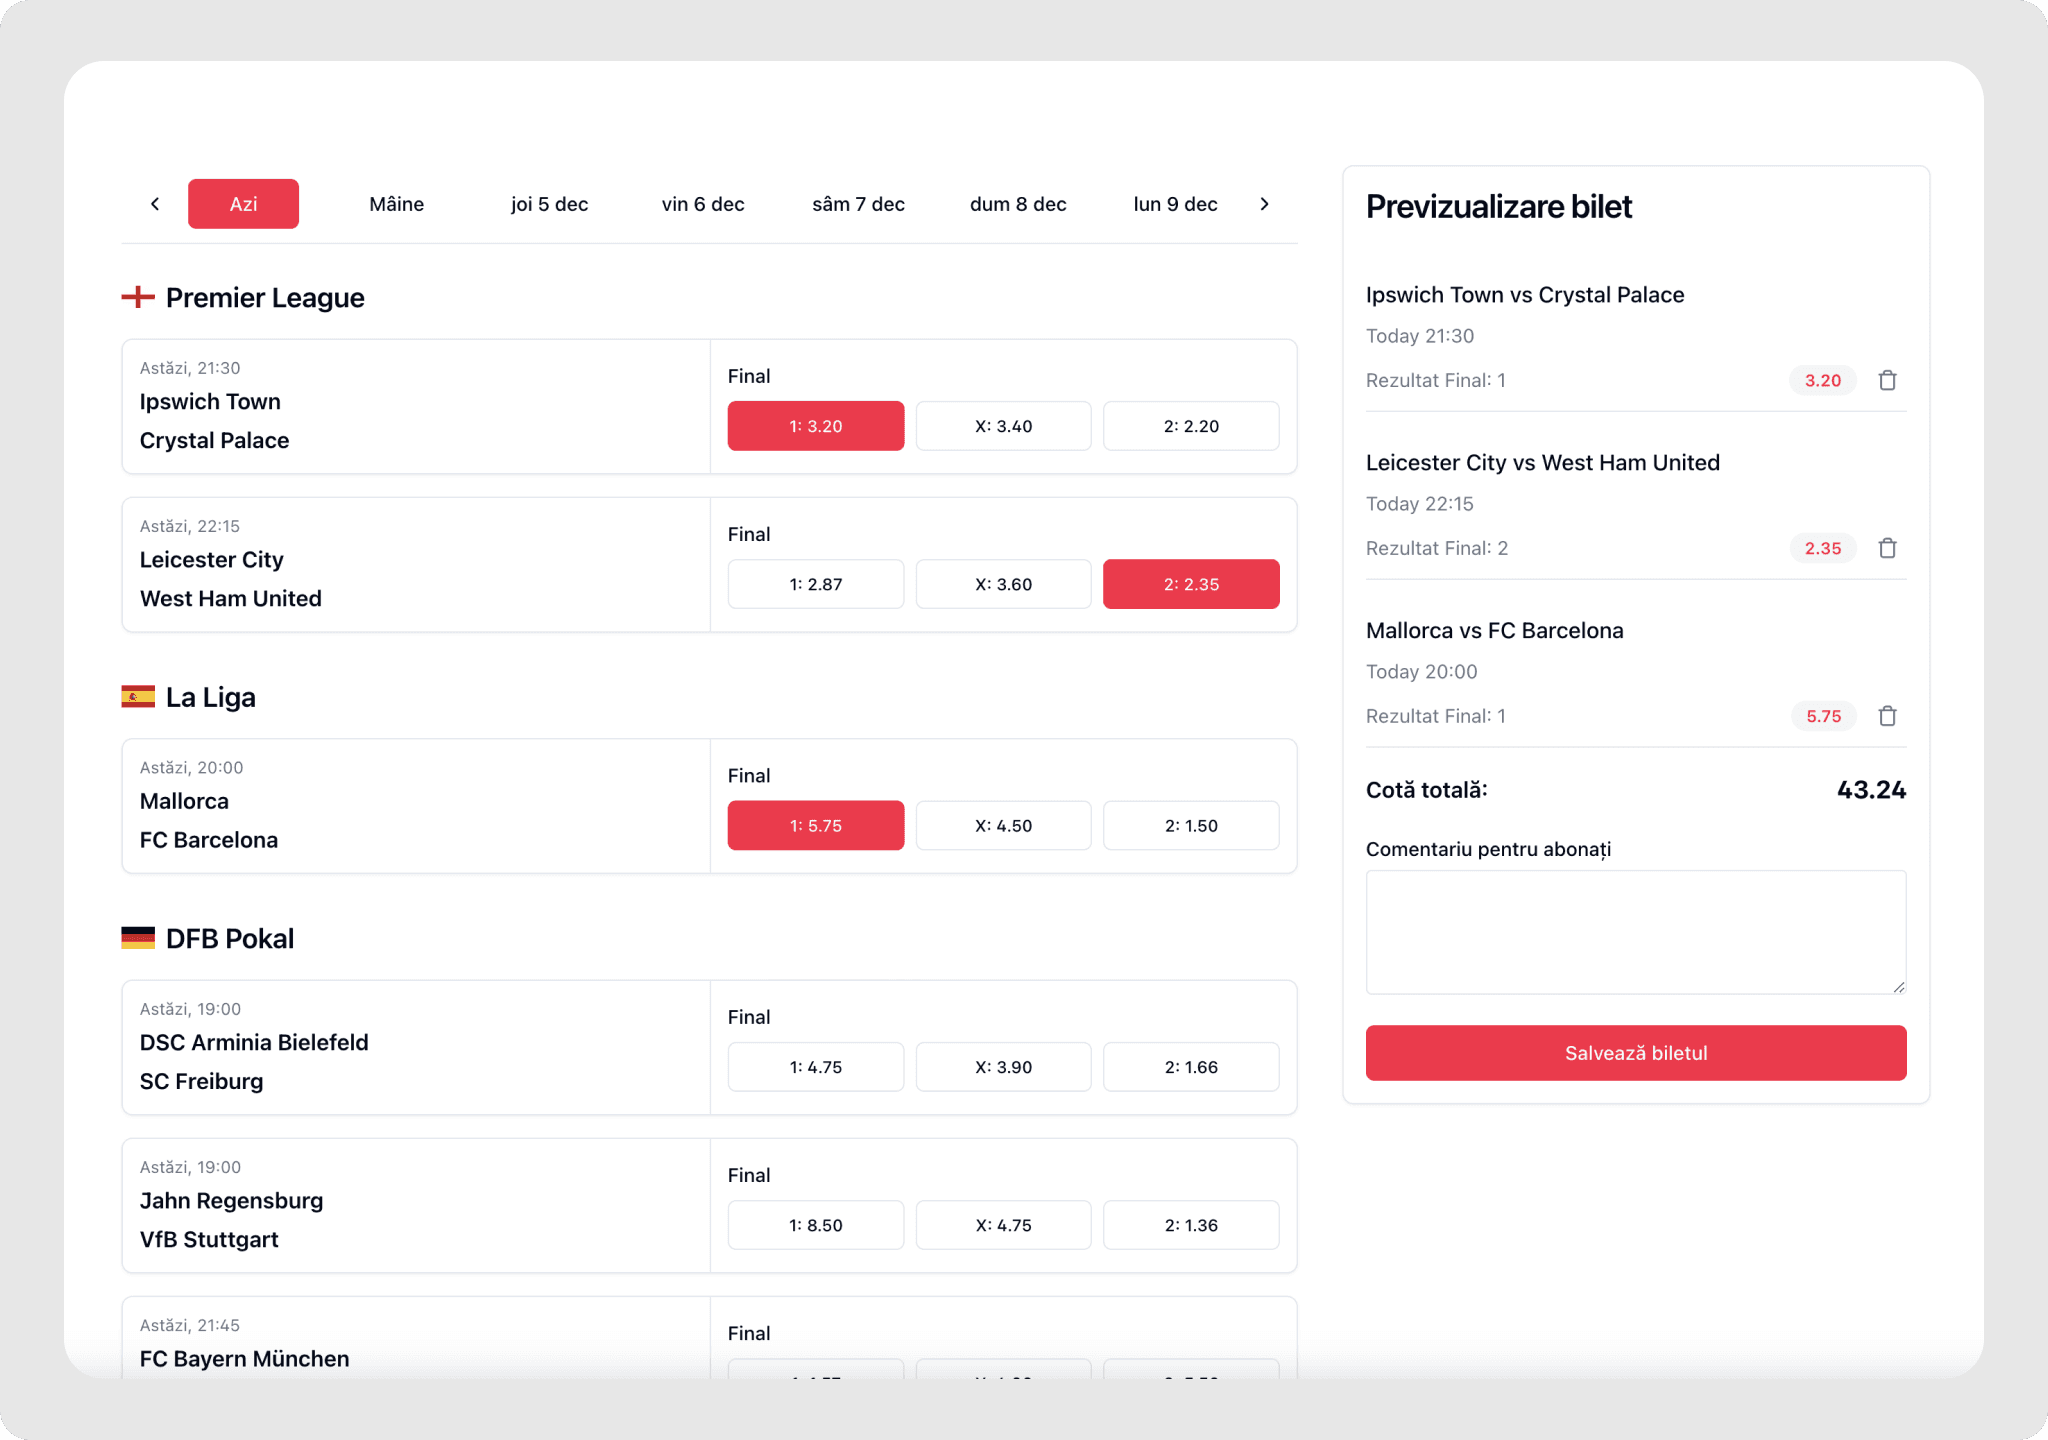The height and width of the screenshot is (1440, 2048).
Task: Click Cotă totală value 43.24
Action: pos(1871,790)
